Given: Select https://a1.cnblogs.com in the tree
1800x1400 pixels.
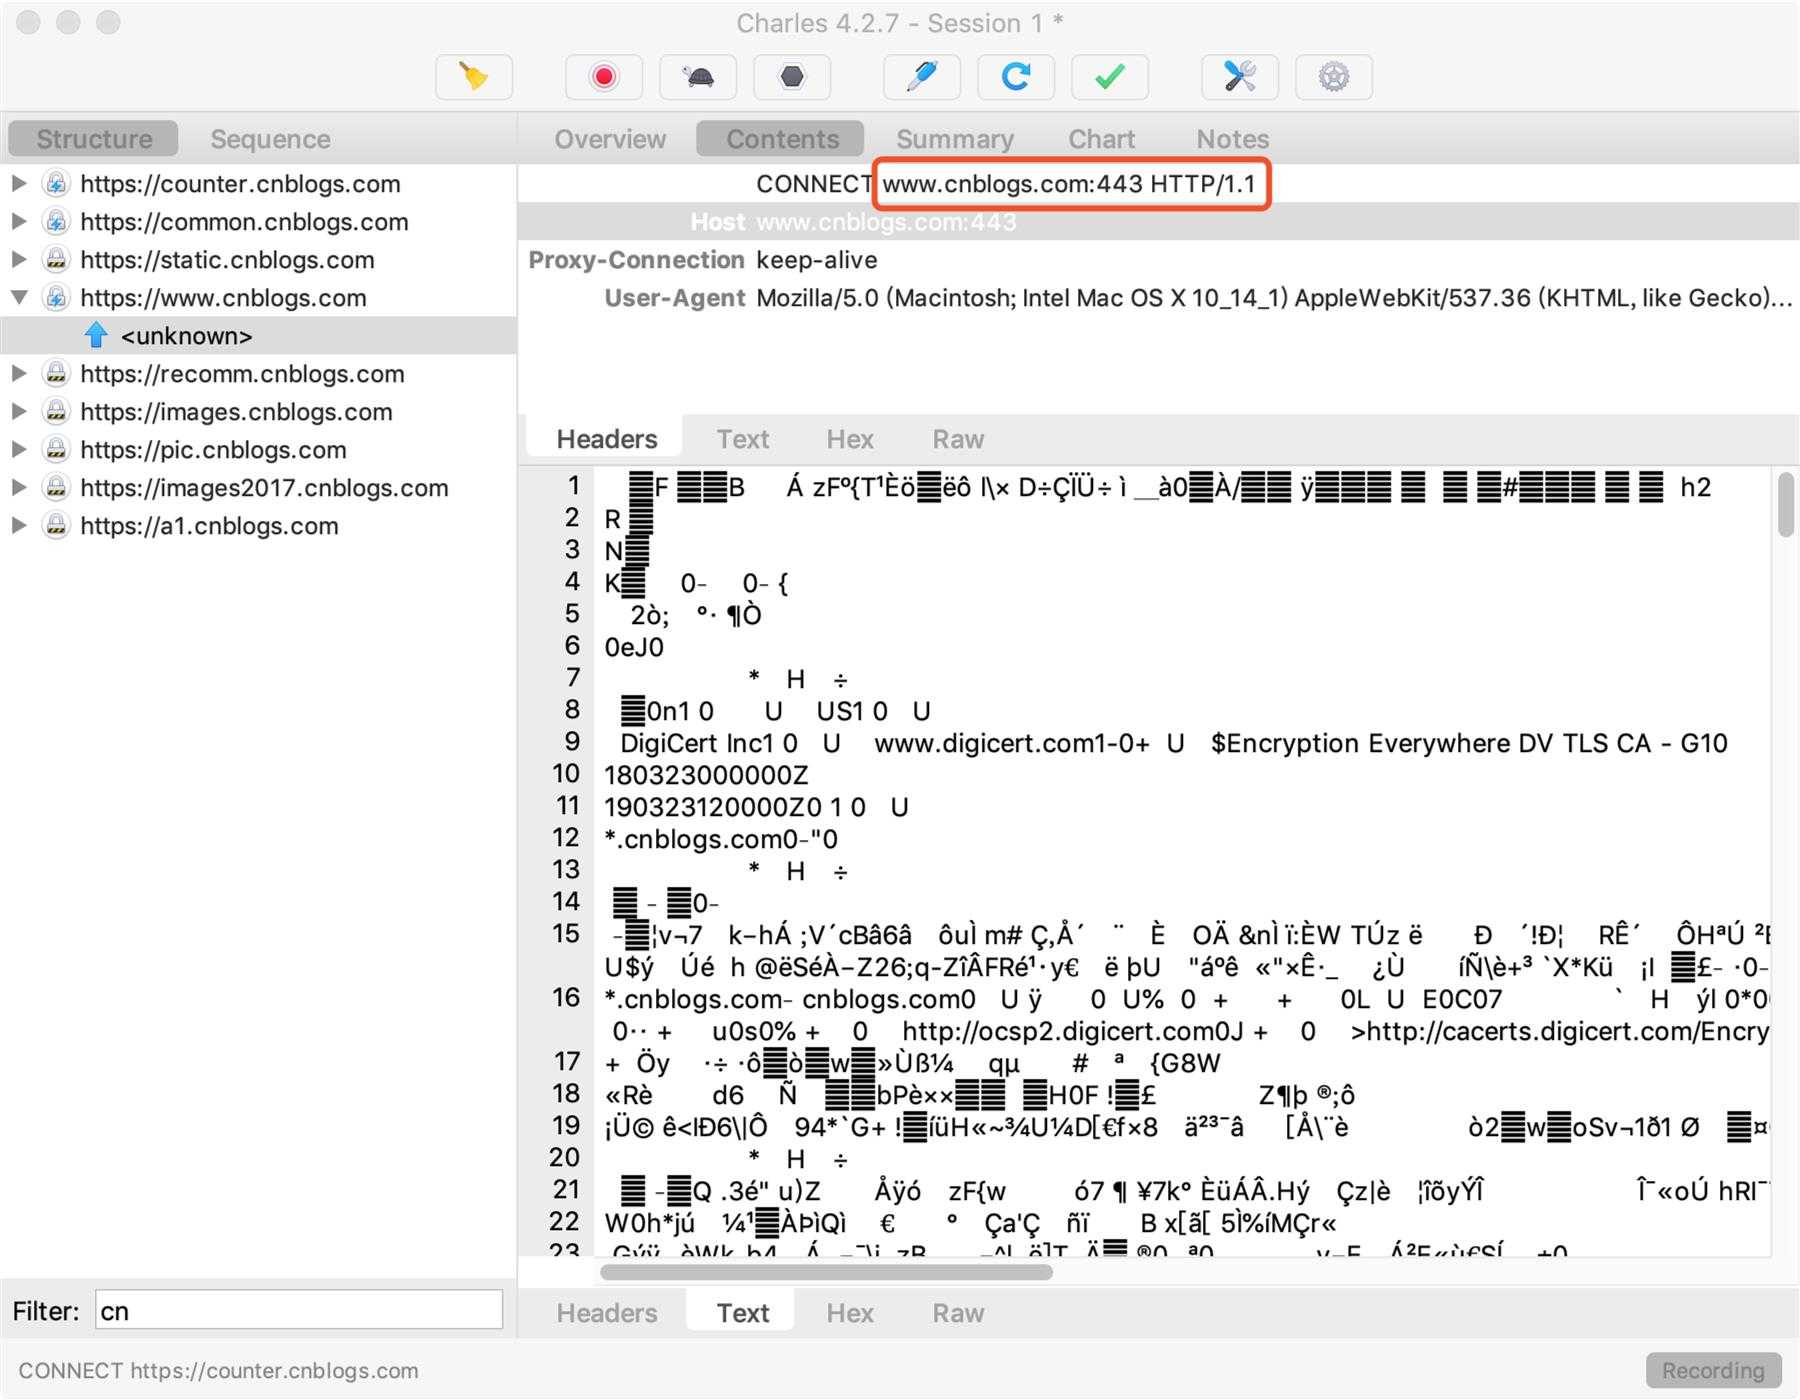Looking at the screenshot, I should tap(209, 526).
